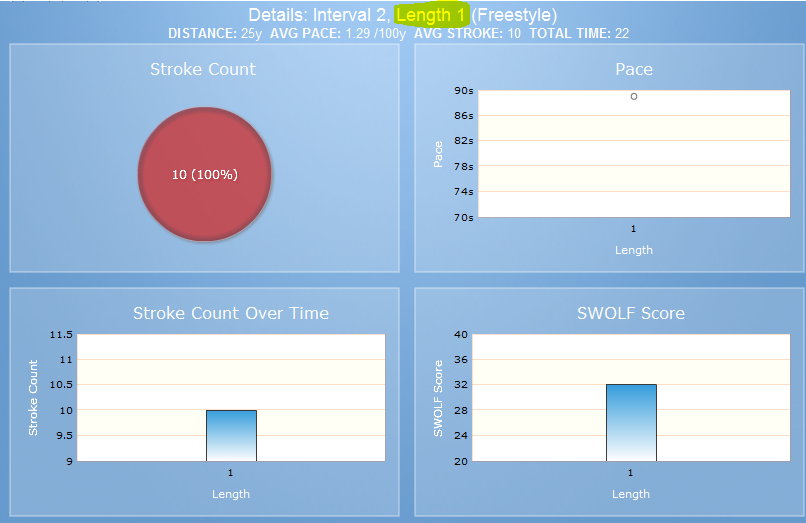Click the 'Length' x-axis title under Pace chart
The width and height of the screenshot is (806, 523).
coord(634,250)
